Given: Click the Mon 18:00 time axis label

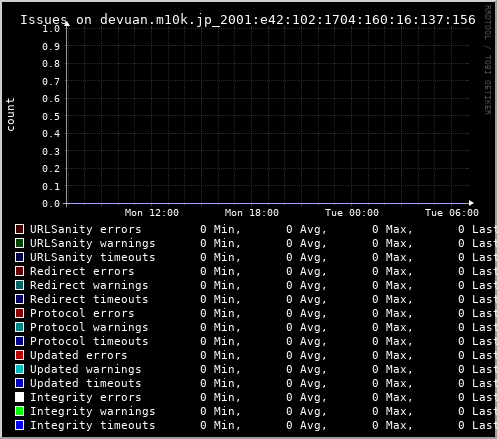Looking at the screenshot, I should (x=252, y=213).
